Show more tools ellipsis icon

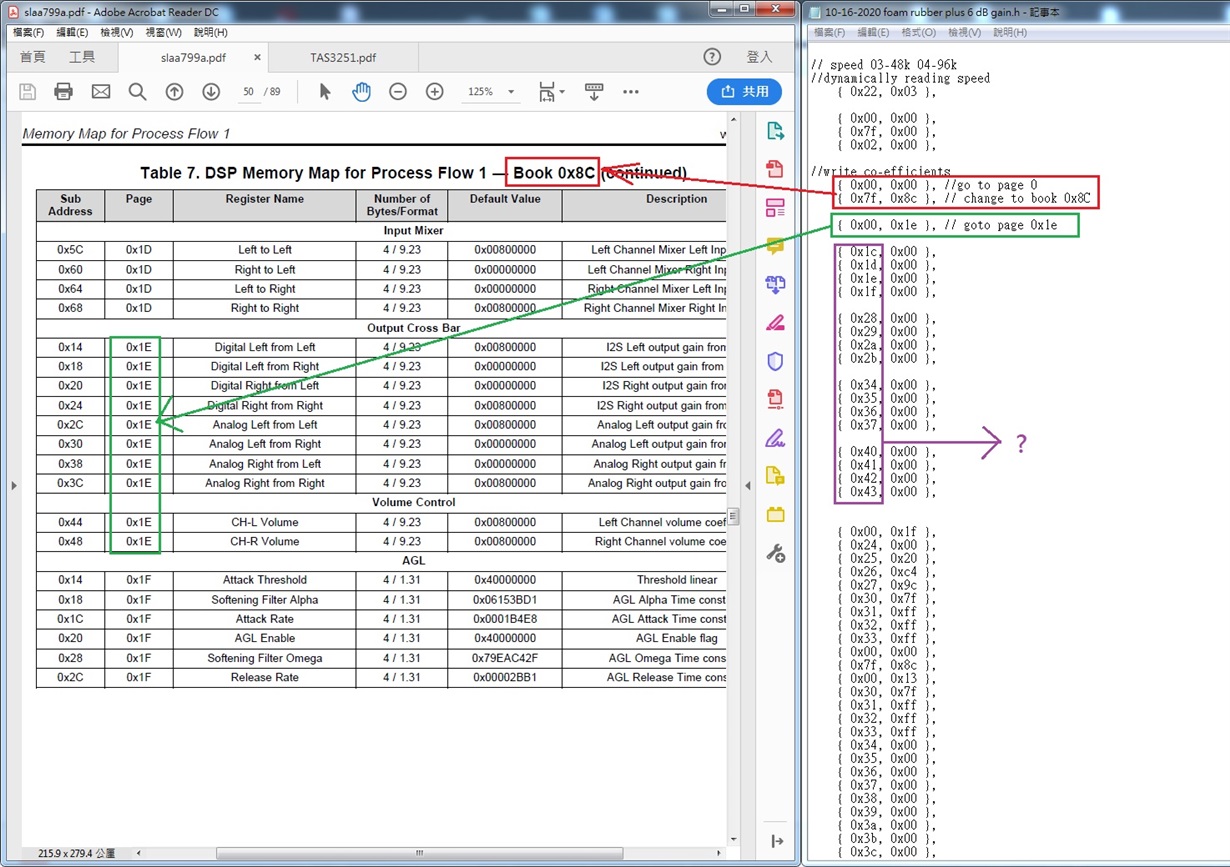click(x=631, y=92)
